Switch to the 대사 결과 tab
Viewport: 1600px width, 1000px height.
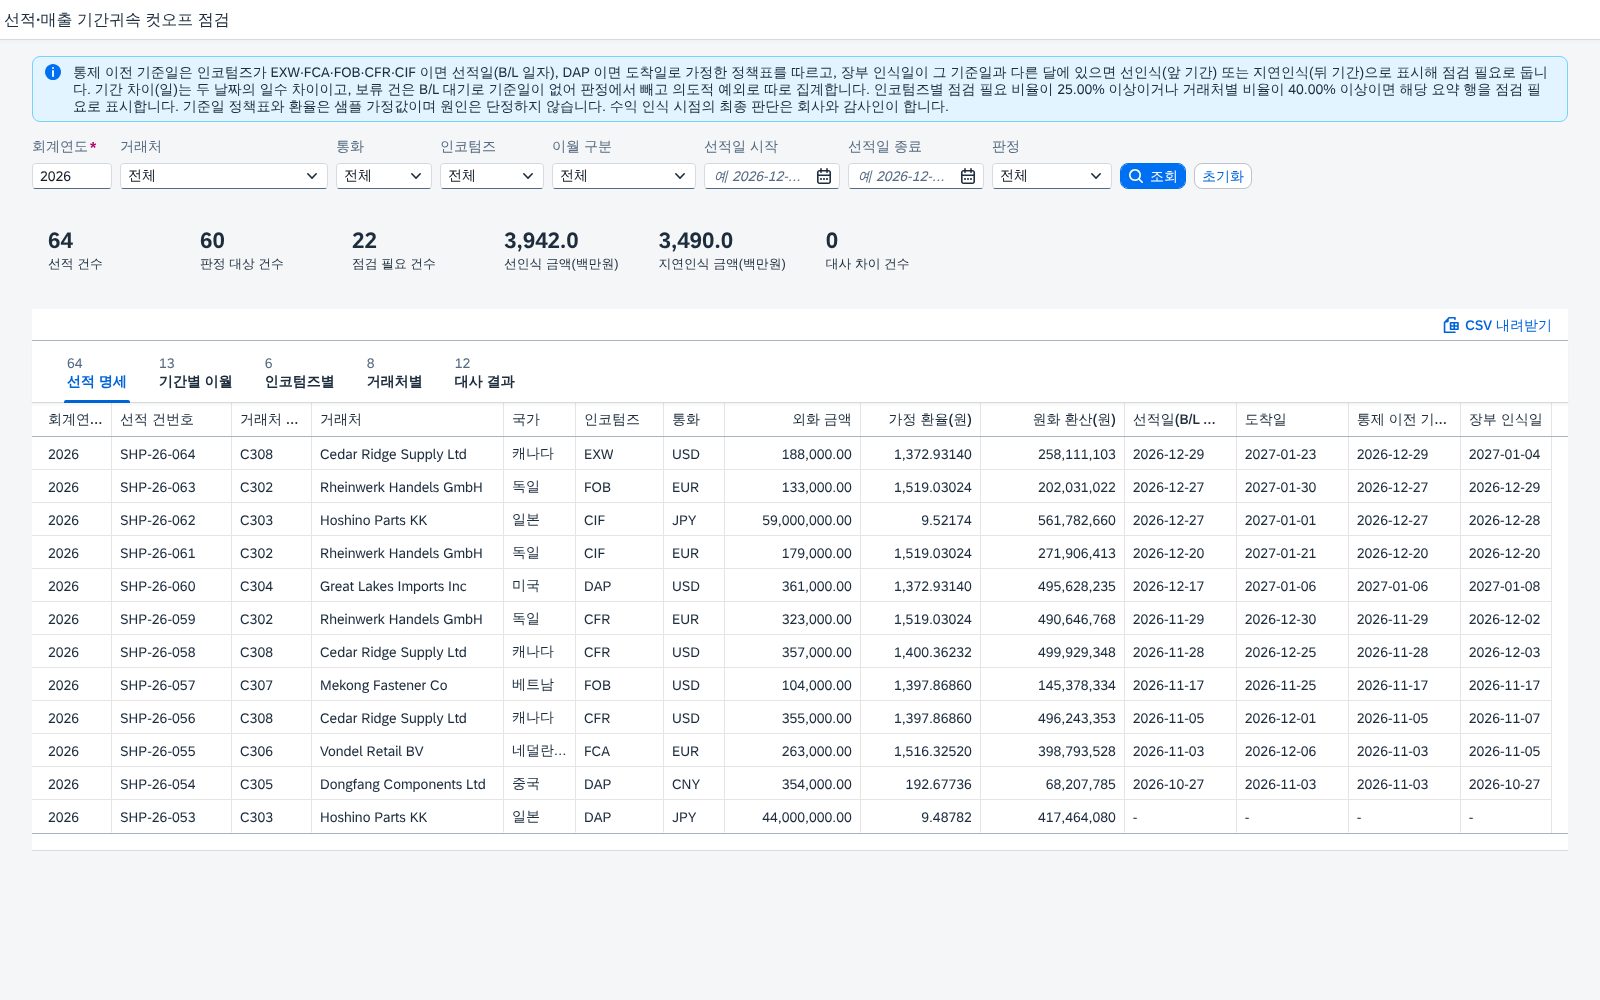pyautogui.click(x=484, y=374)
